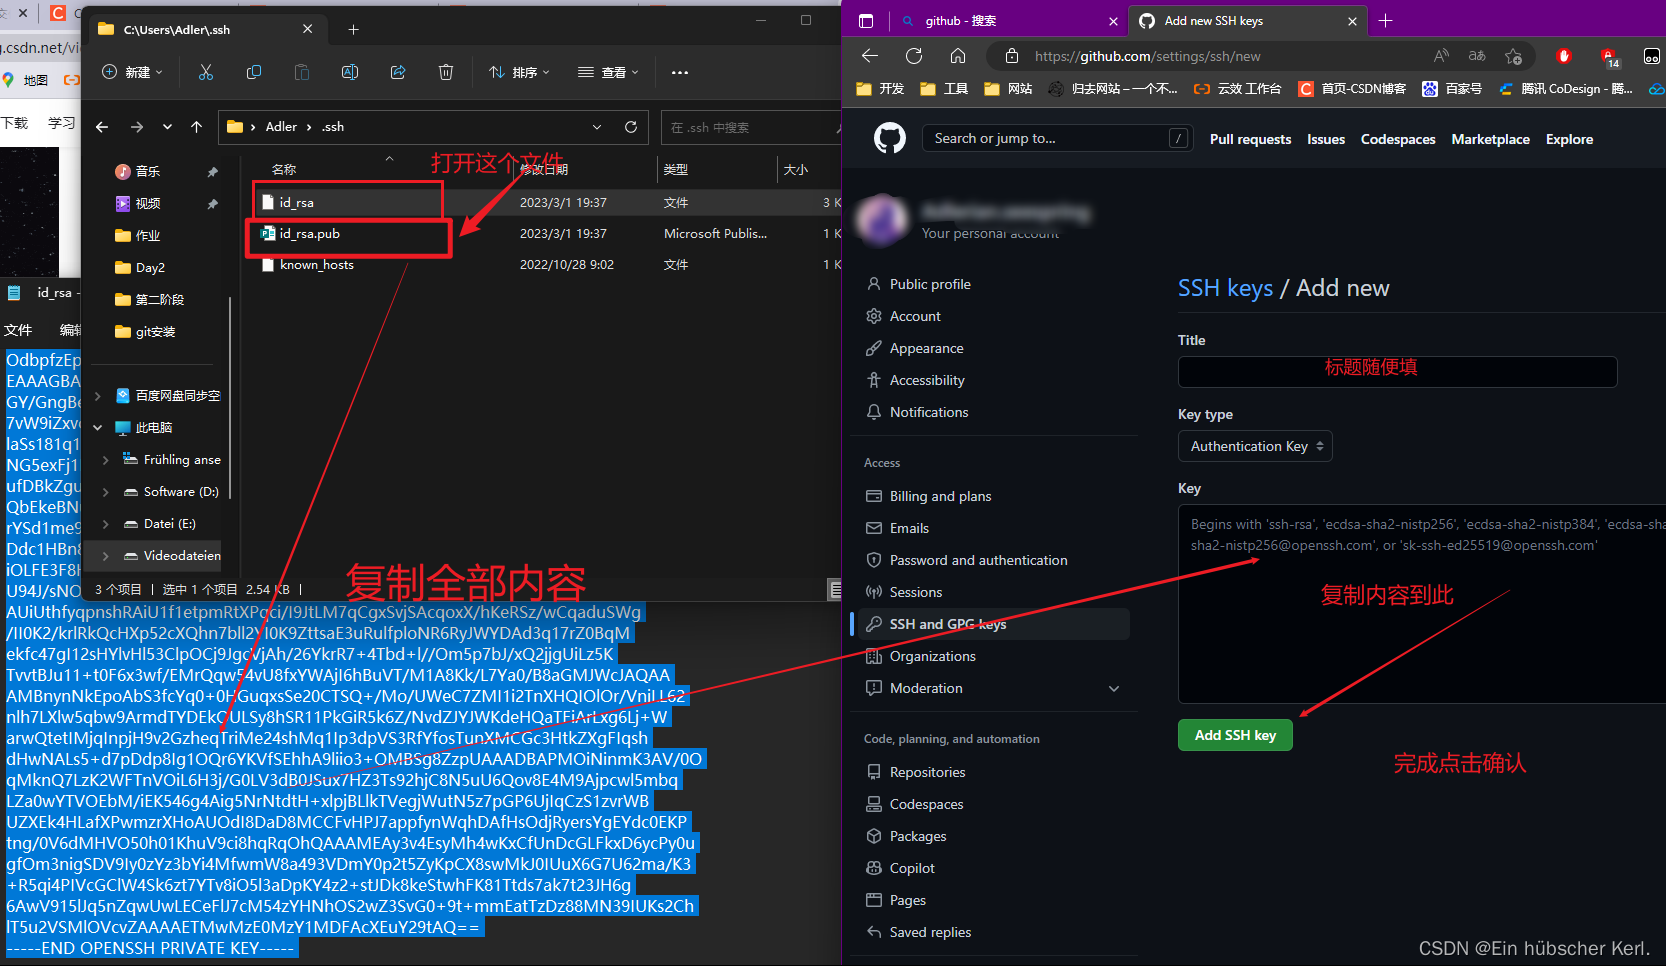Open Explore in GitHub header

pos(1569,139)
